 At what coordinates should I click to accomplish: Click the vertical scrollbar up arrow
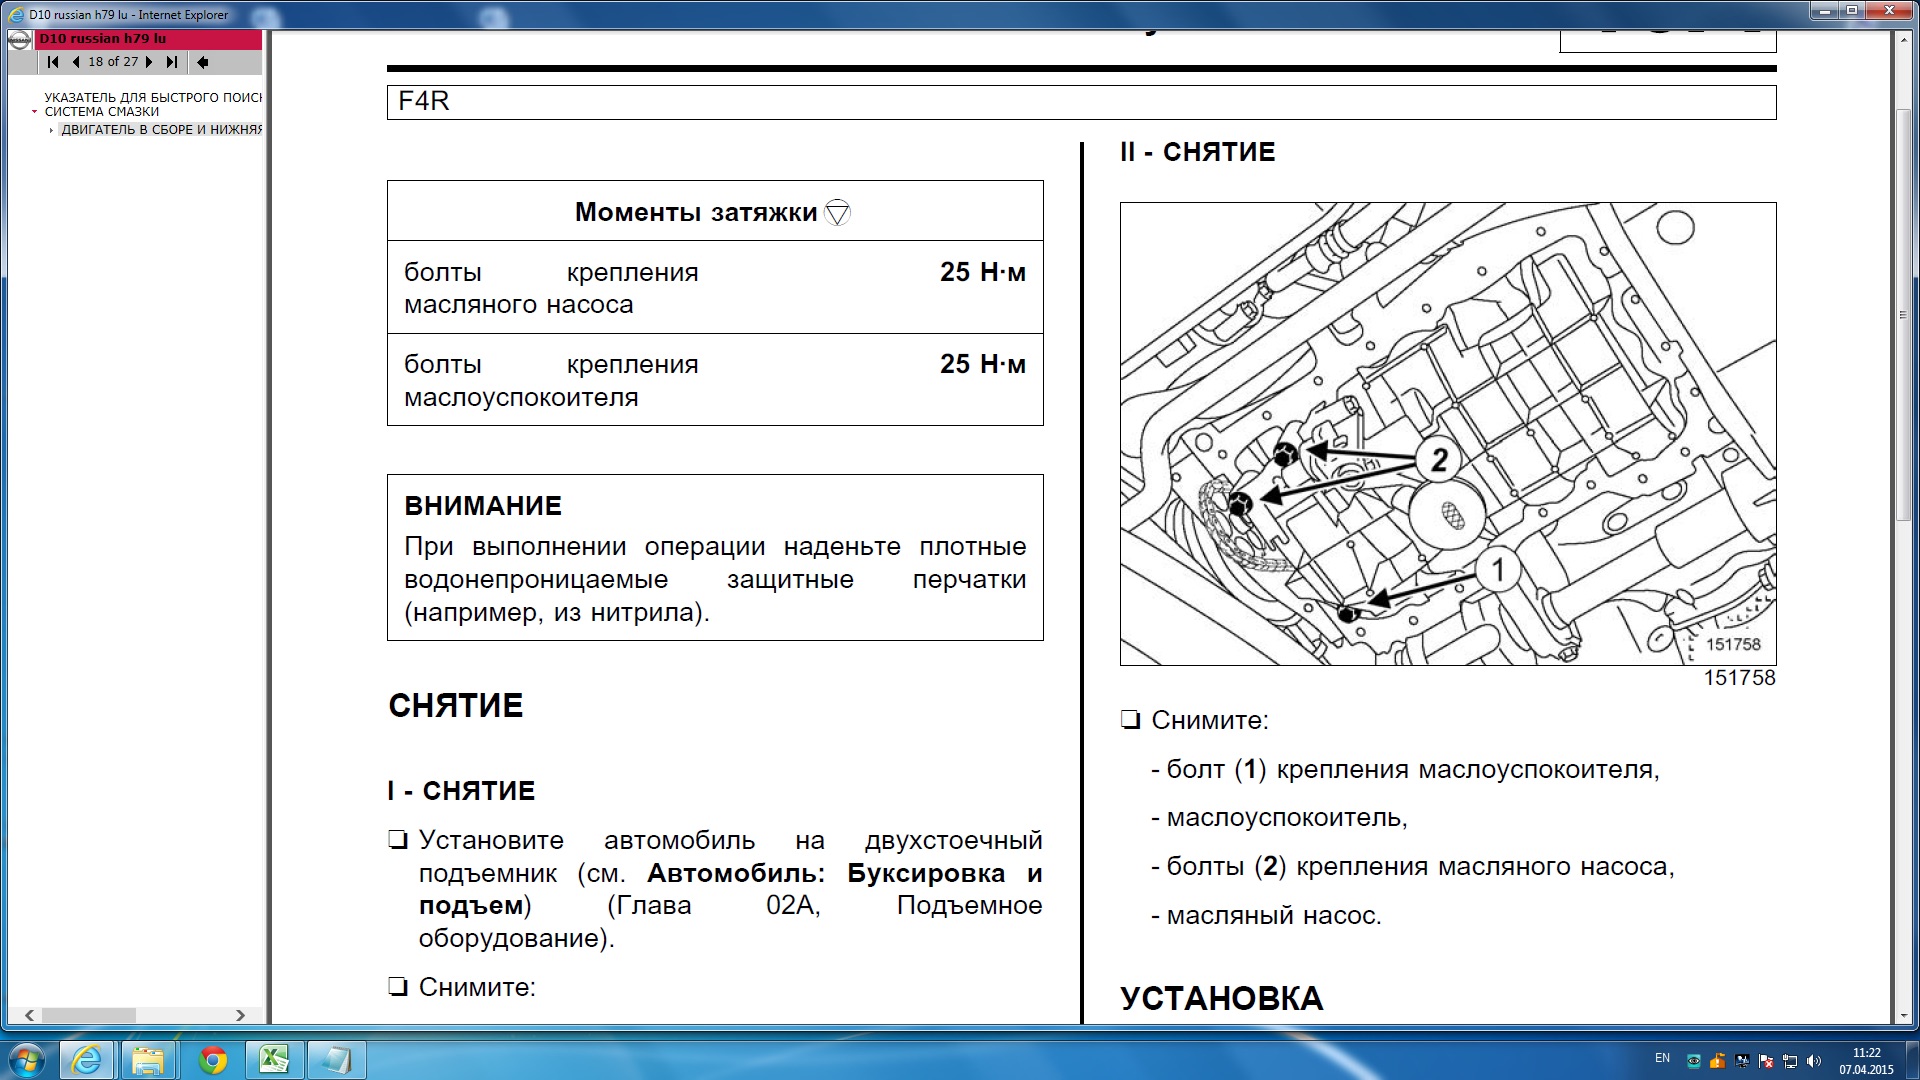pos(1903,39)
